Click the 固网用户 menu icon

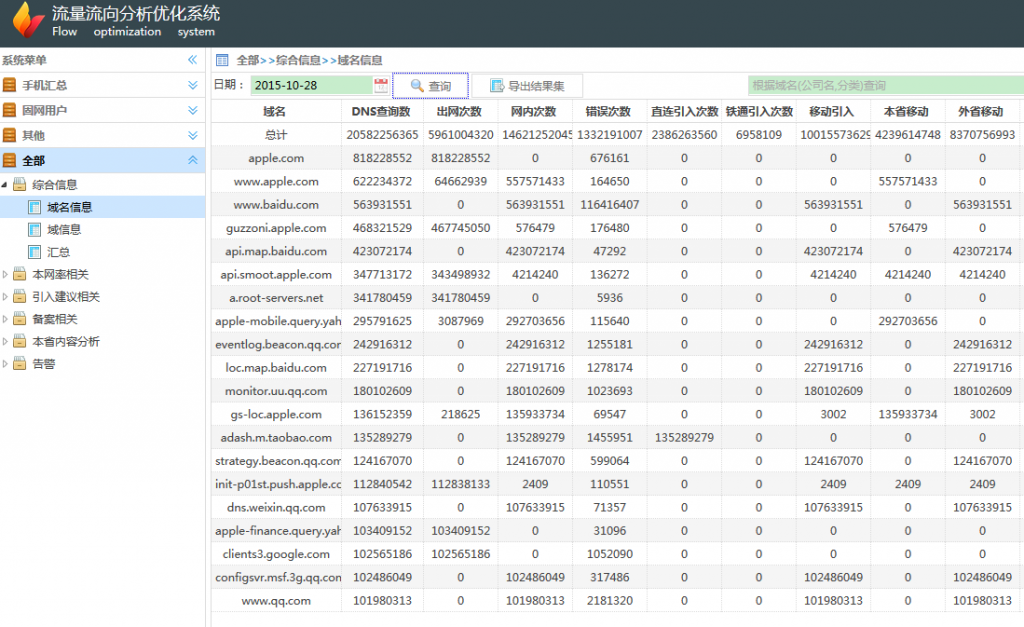coord(9,110)
